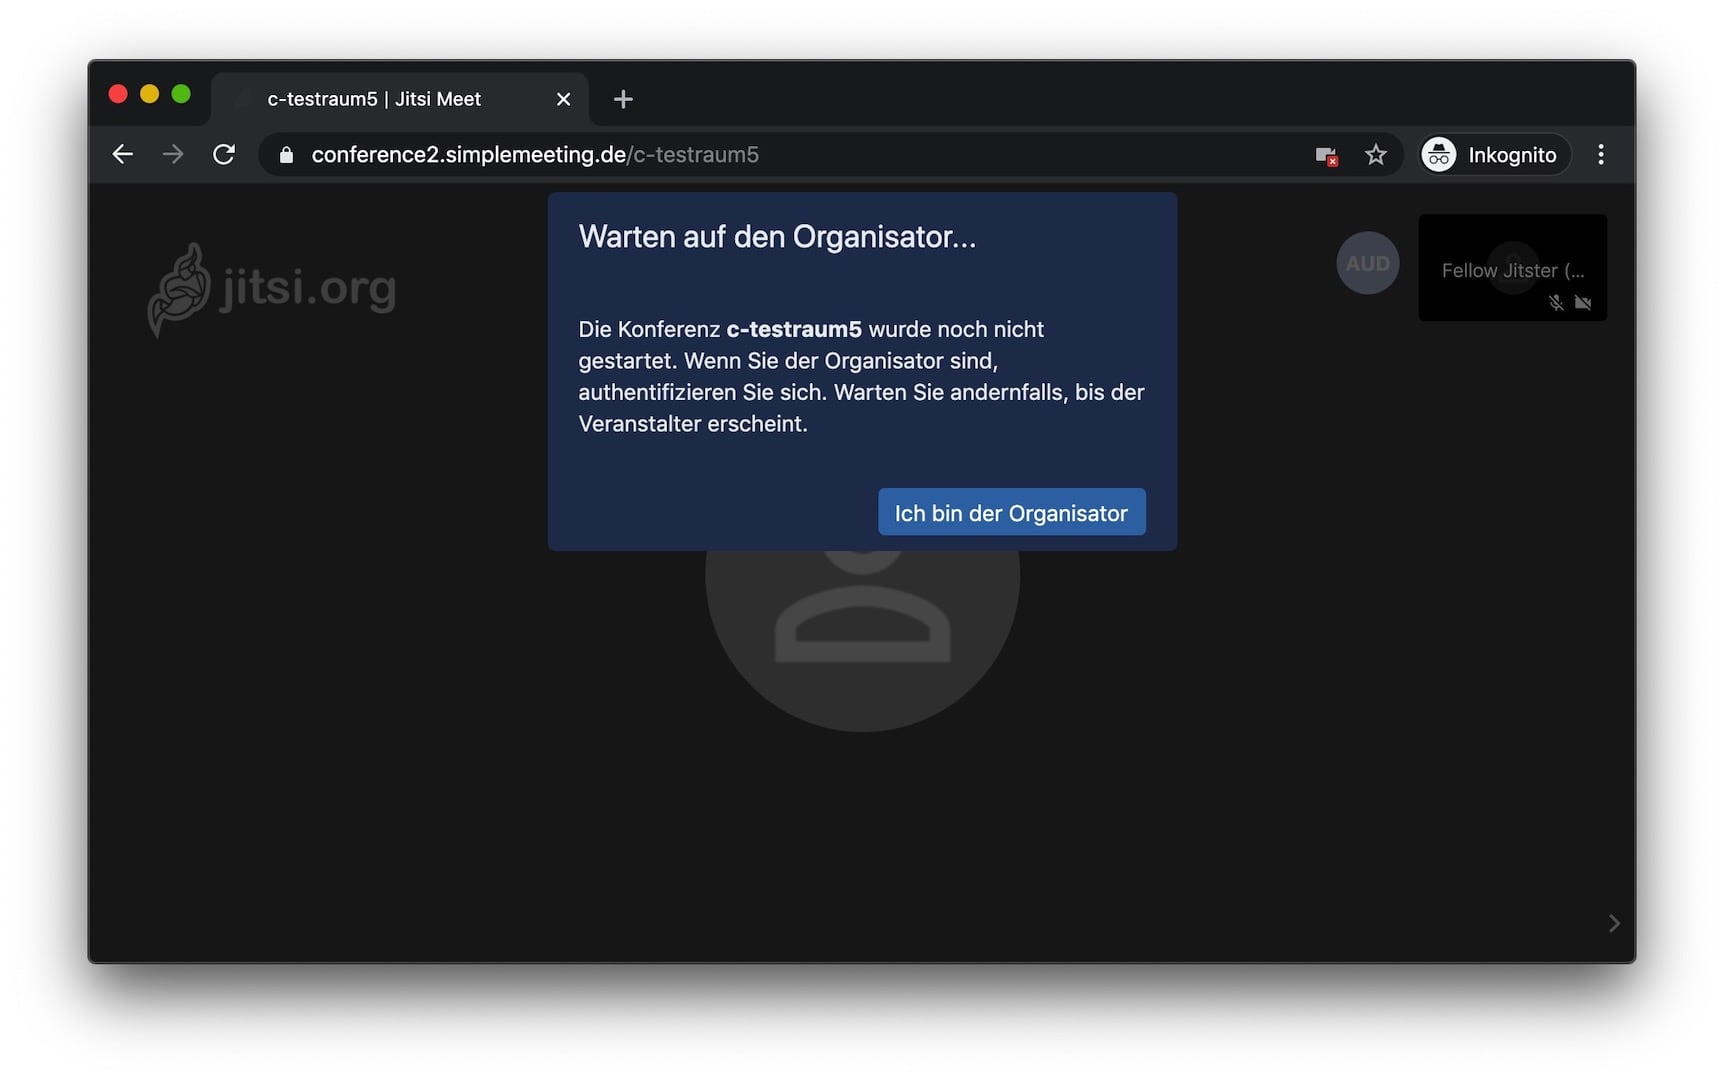1724x1080 pixels.
Task: Click the Inkognito profile button
Action: pyautogui.click(x=1494, y=155)
